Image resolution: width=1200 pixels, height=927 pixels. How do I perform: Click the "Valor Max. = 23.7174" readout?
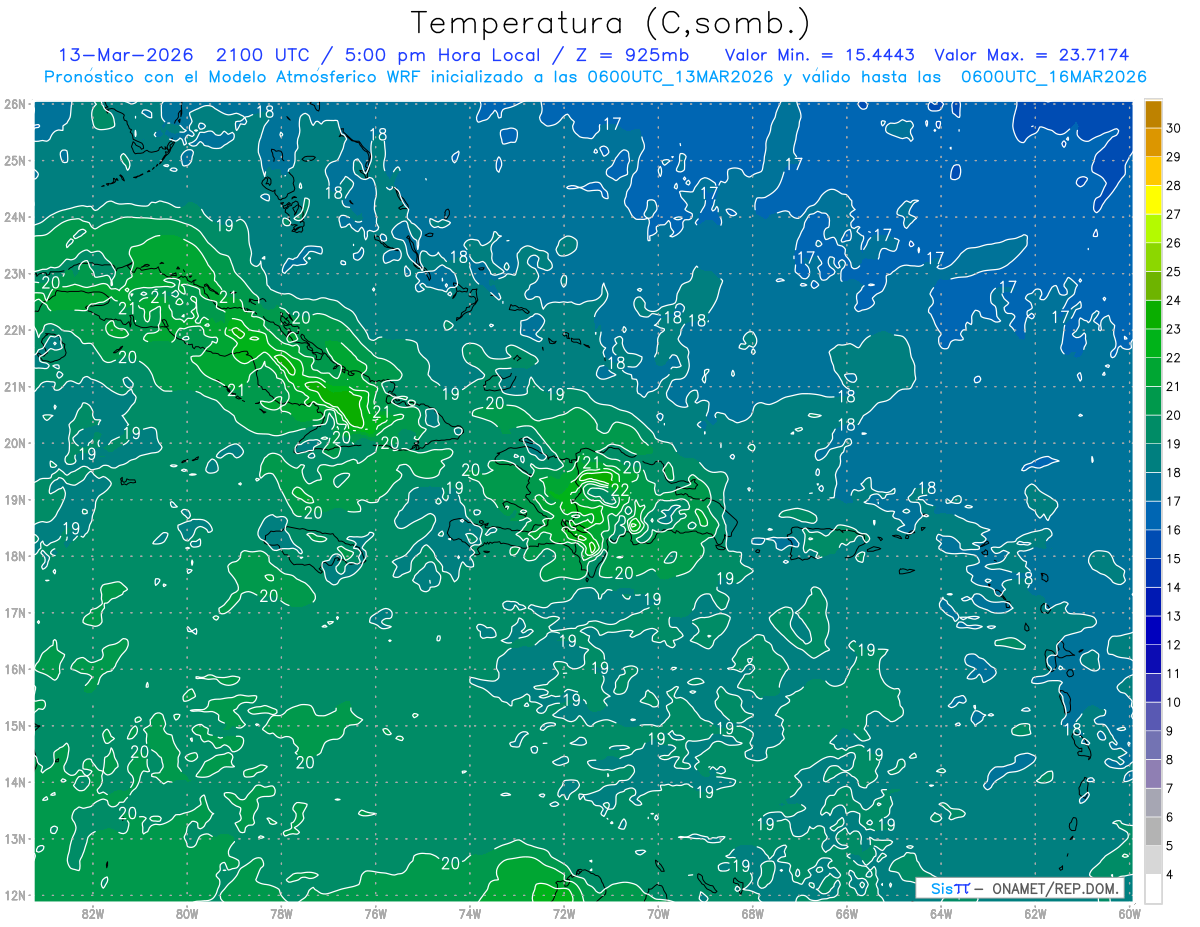click(x=1031, y=55)
